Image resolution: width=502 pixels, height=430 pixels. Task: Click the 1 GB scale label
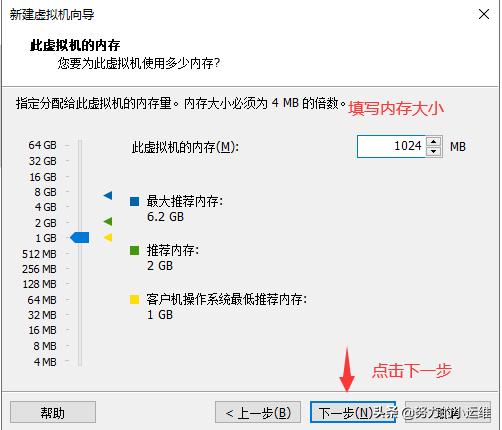46,238
